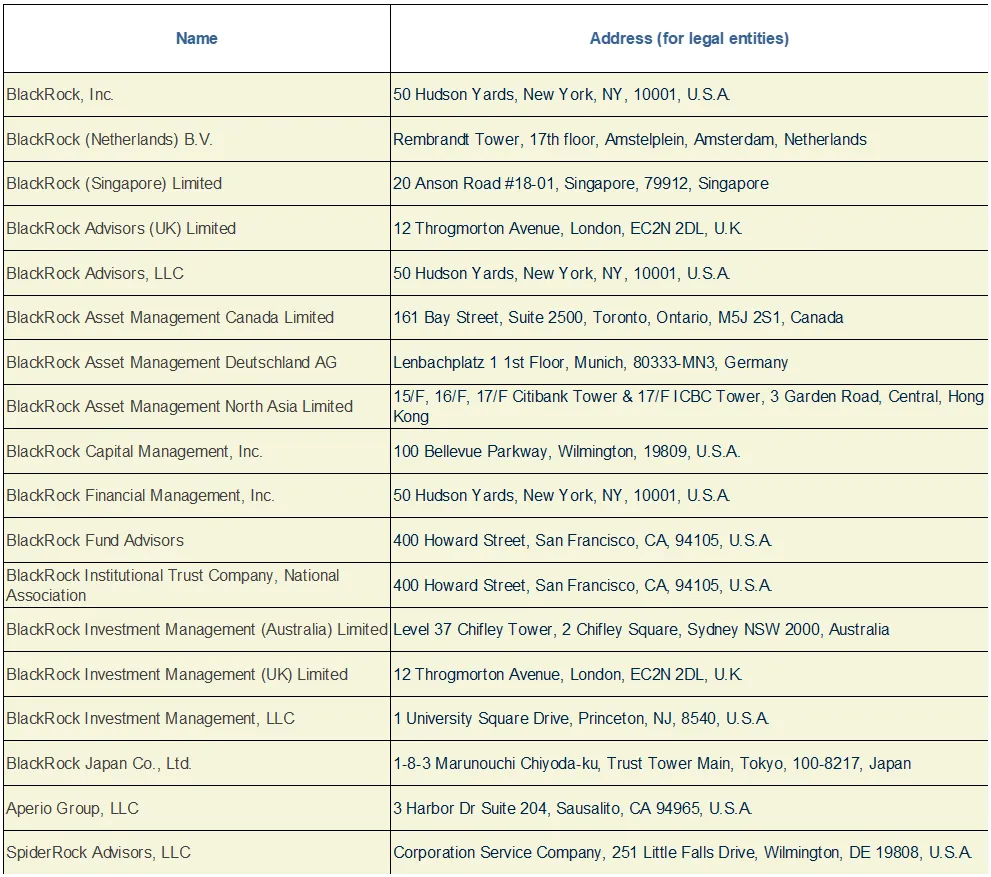Select the Lenbachplatz Munich address
The image size is (991, 877).
click(x=689, y=362)
